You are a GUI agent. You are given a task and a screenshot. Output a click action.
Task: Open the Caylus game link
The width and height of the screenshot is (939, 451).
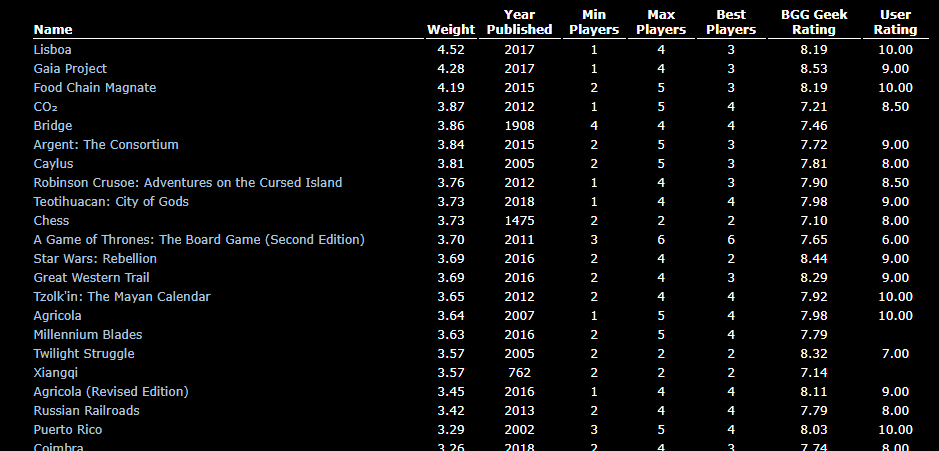click(x=53, y=164)
